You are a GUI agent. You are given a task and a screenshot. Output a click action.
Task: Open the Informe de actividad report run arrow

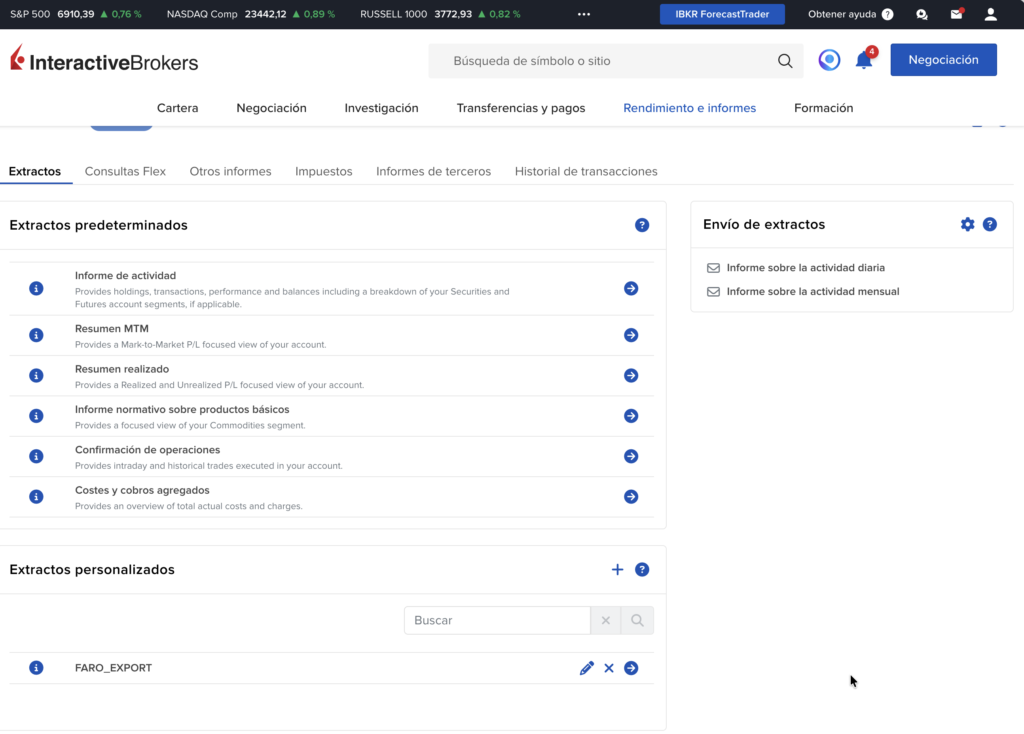click(x=631, y=288)
